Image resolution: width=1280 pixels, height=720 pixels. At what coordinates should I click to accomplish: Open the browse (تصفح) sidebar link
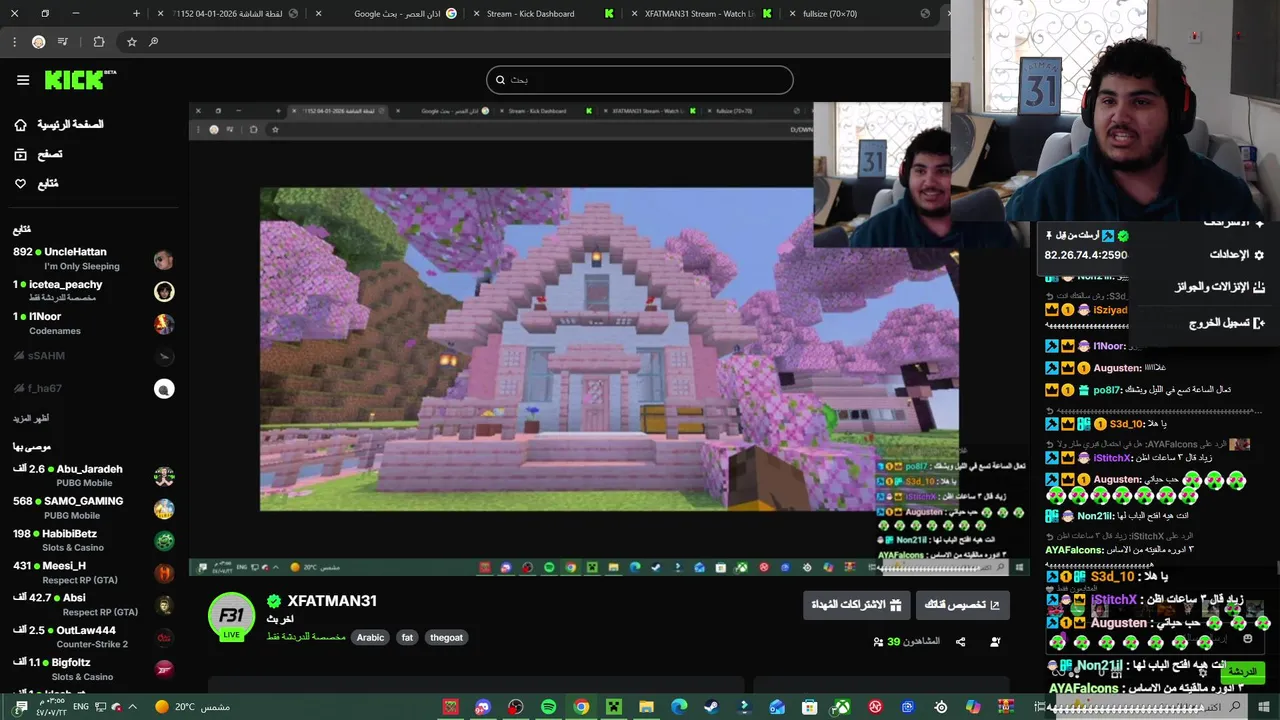(38, 155)
